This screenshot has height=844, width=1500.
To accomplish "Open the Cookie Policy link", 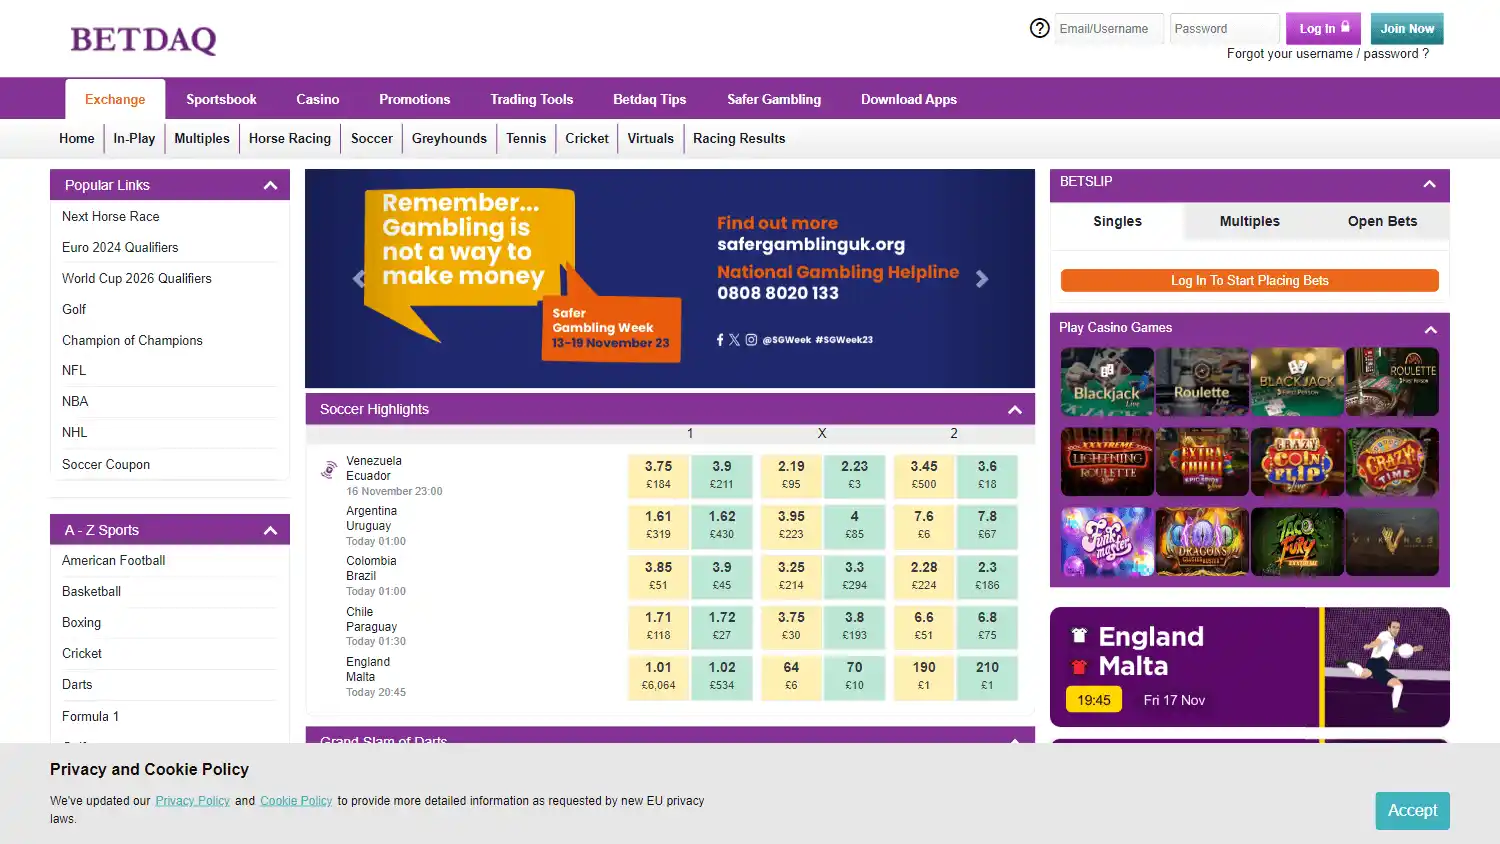I will pyautogui.click(x=296, y=801).
